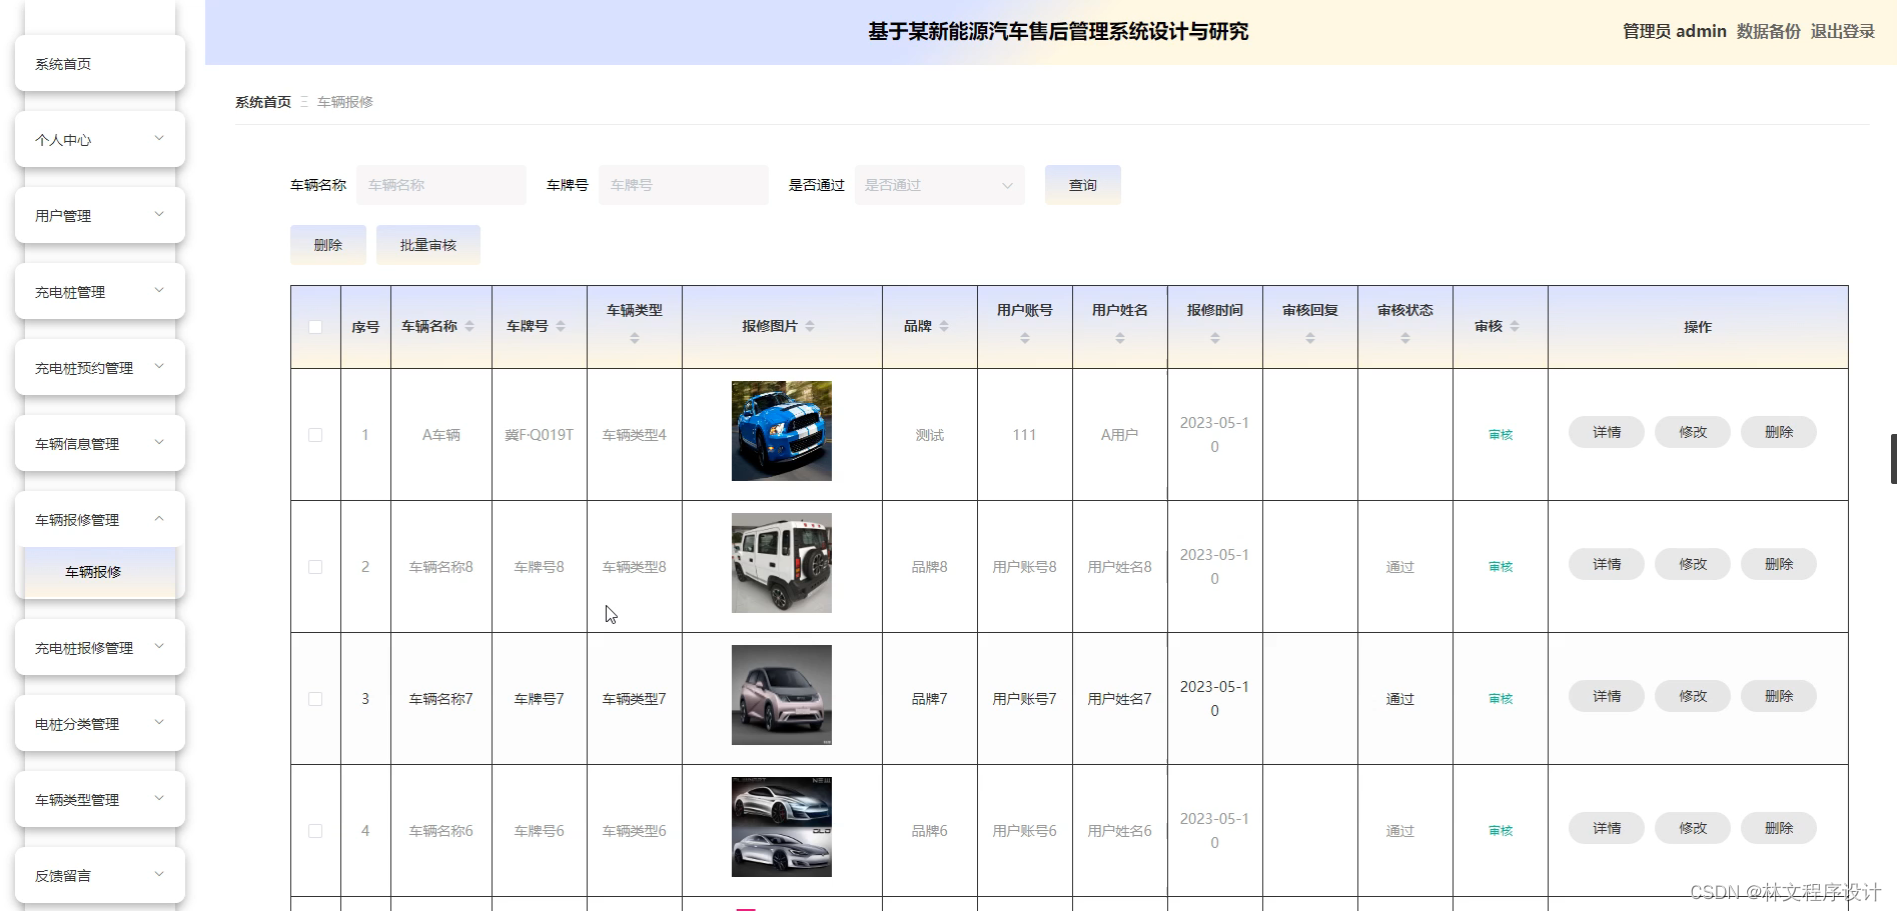Open 详情 for A车辆 row
The height and width of the screenshot is (911, 1897).
pyautogui.click(x=1606, y=432)
